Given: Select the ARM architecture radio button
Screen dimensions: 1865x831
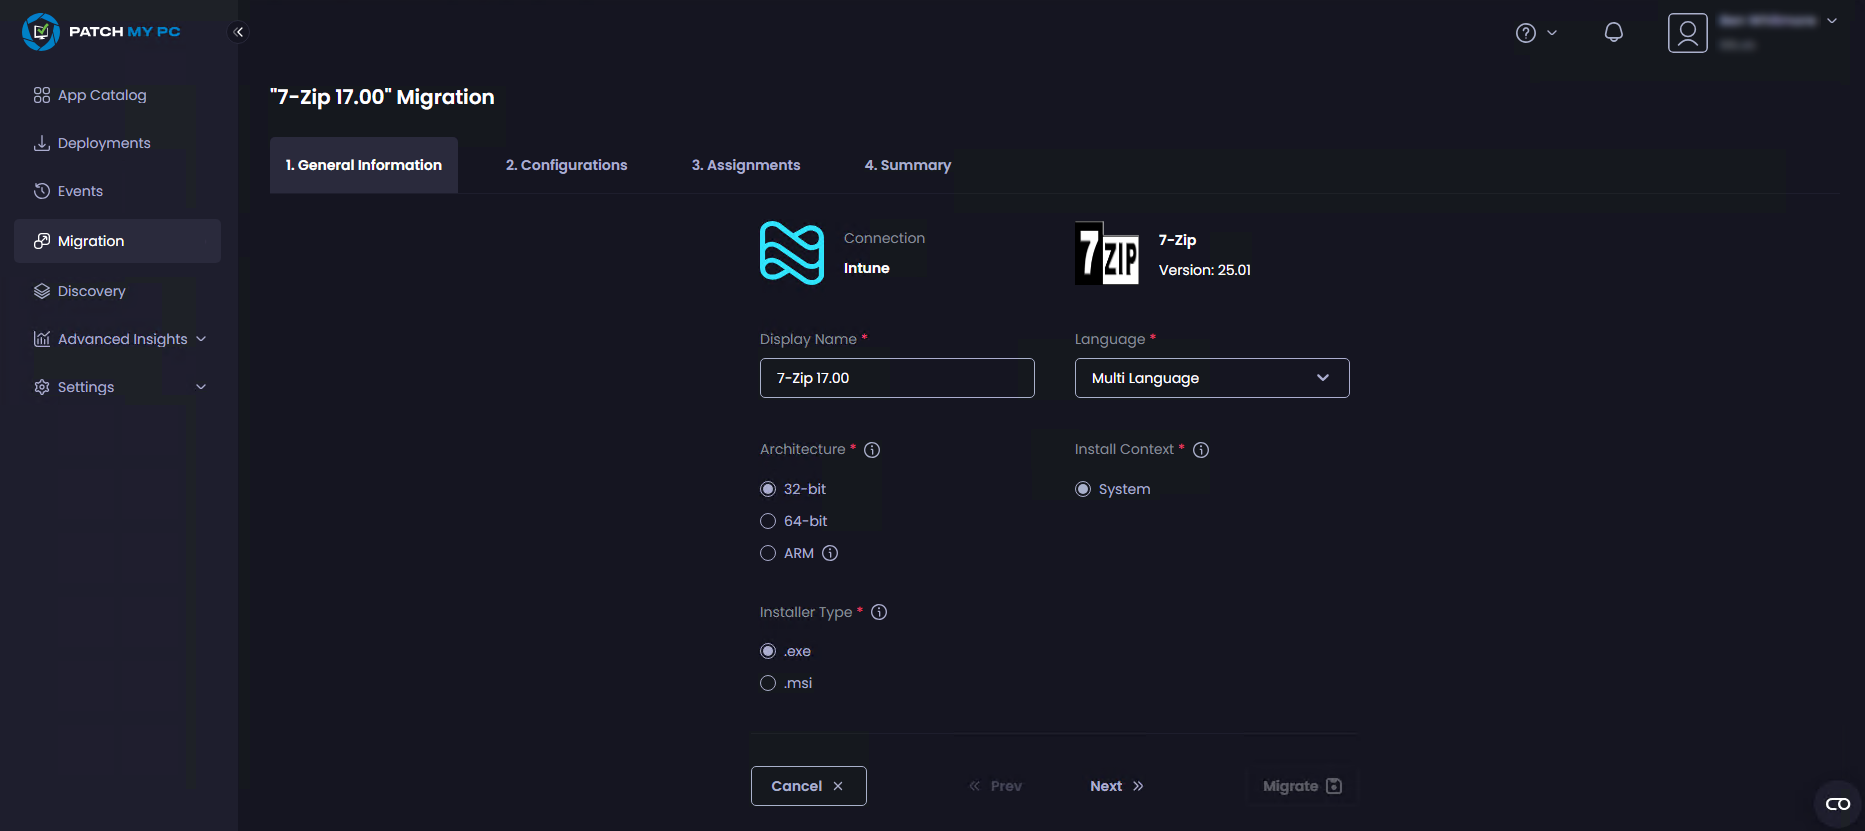Looking at the screenshot, I should click(x=768, y=553).
